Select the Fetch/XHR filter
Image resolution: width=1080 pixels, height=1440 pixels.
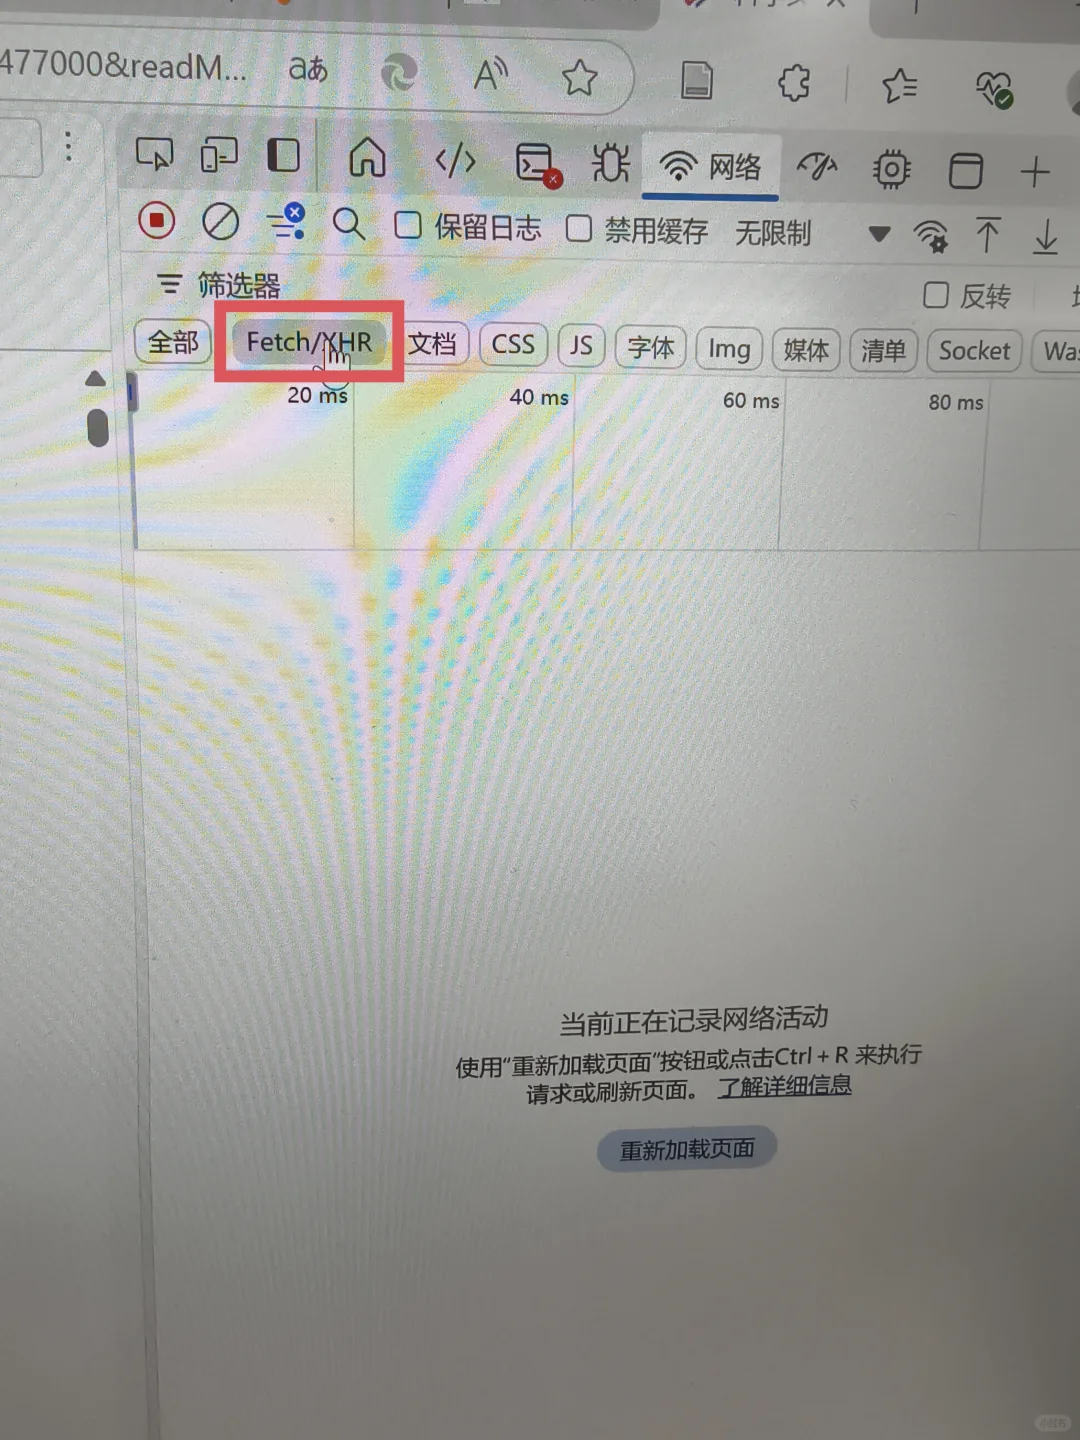309,342
